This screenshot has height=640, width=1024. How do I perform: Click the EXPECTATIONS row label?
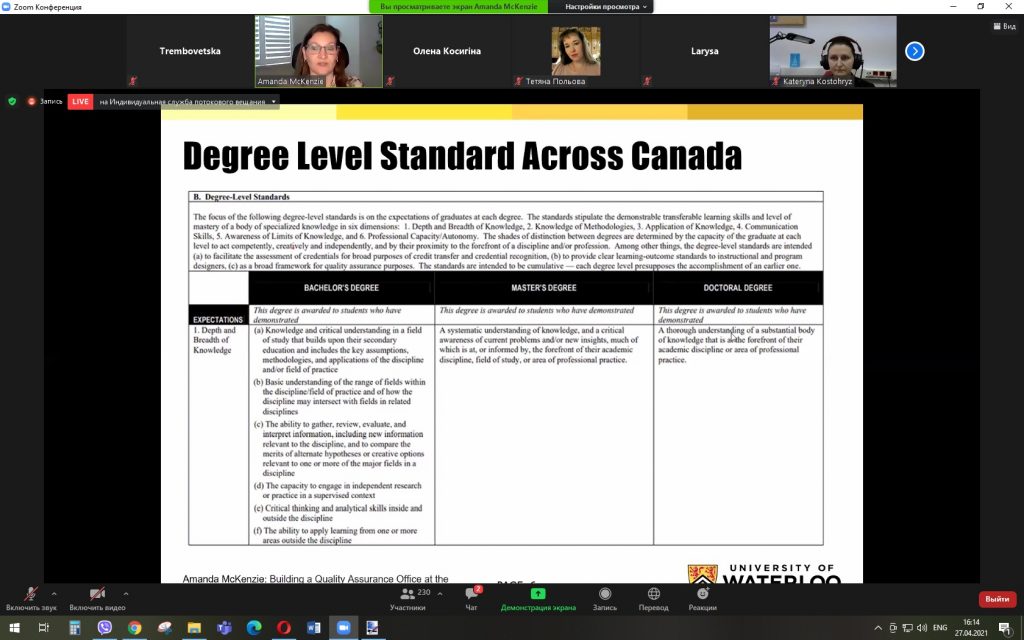218,319
